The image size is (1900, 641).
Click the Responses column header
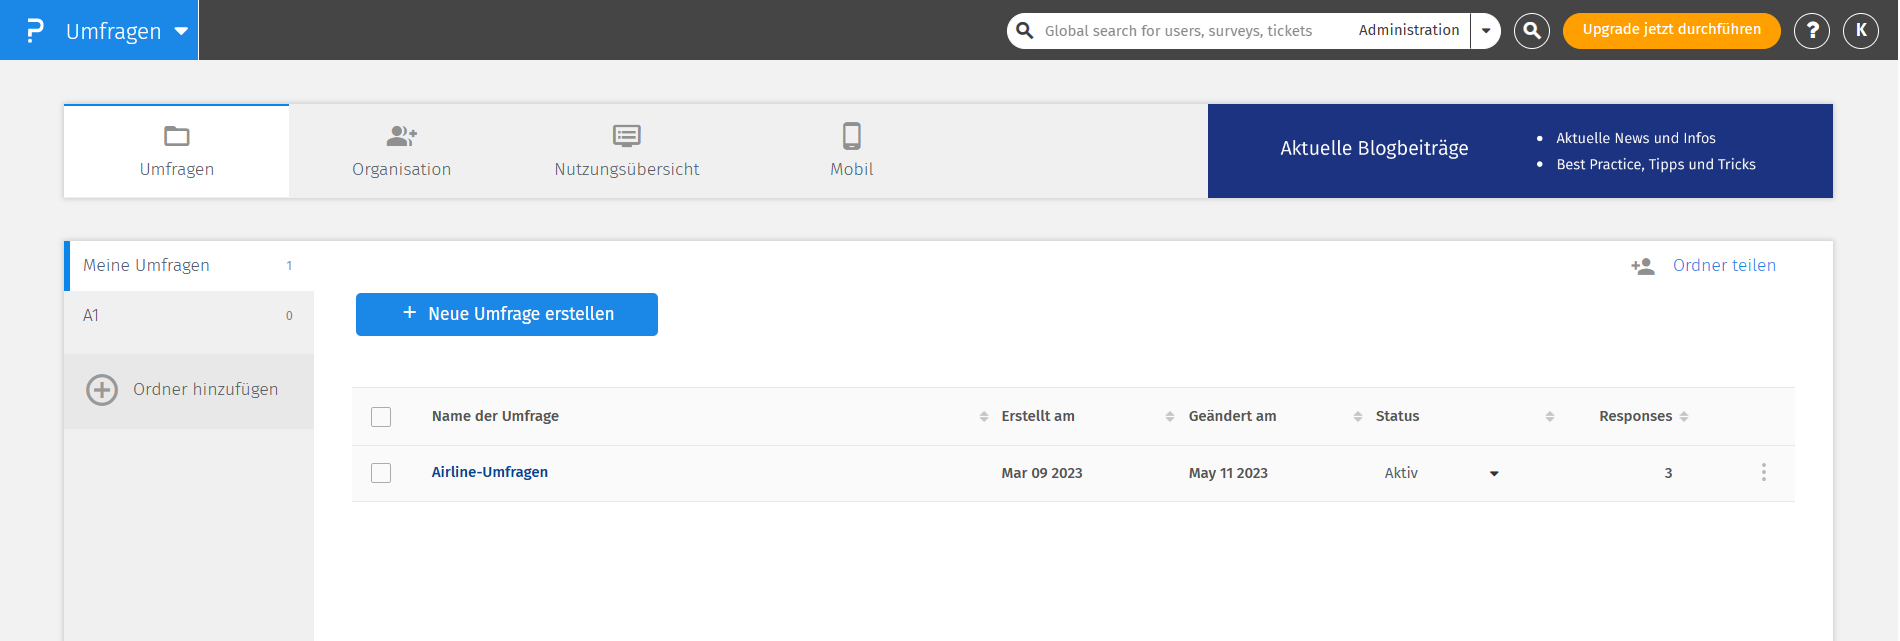point(1635,416)
